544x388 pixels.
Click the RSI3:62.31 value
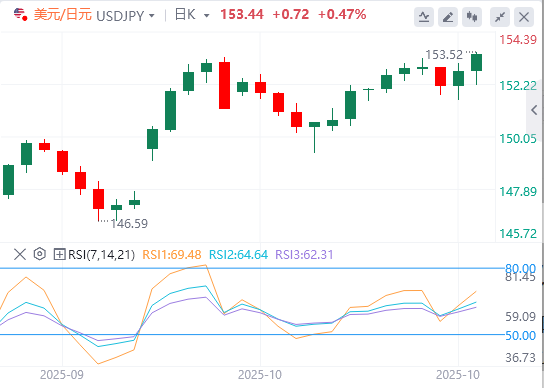[304, 255]
